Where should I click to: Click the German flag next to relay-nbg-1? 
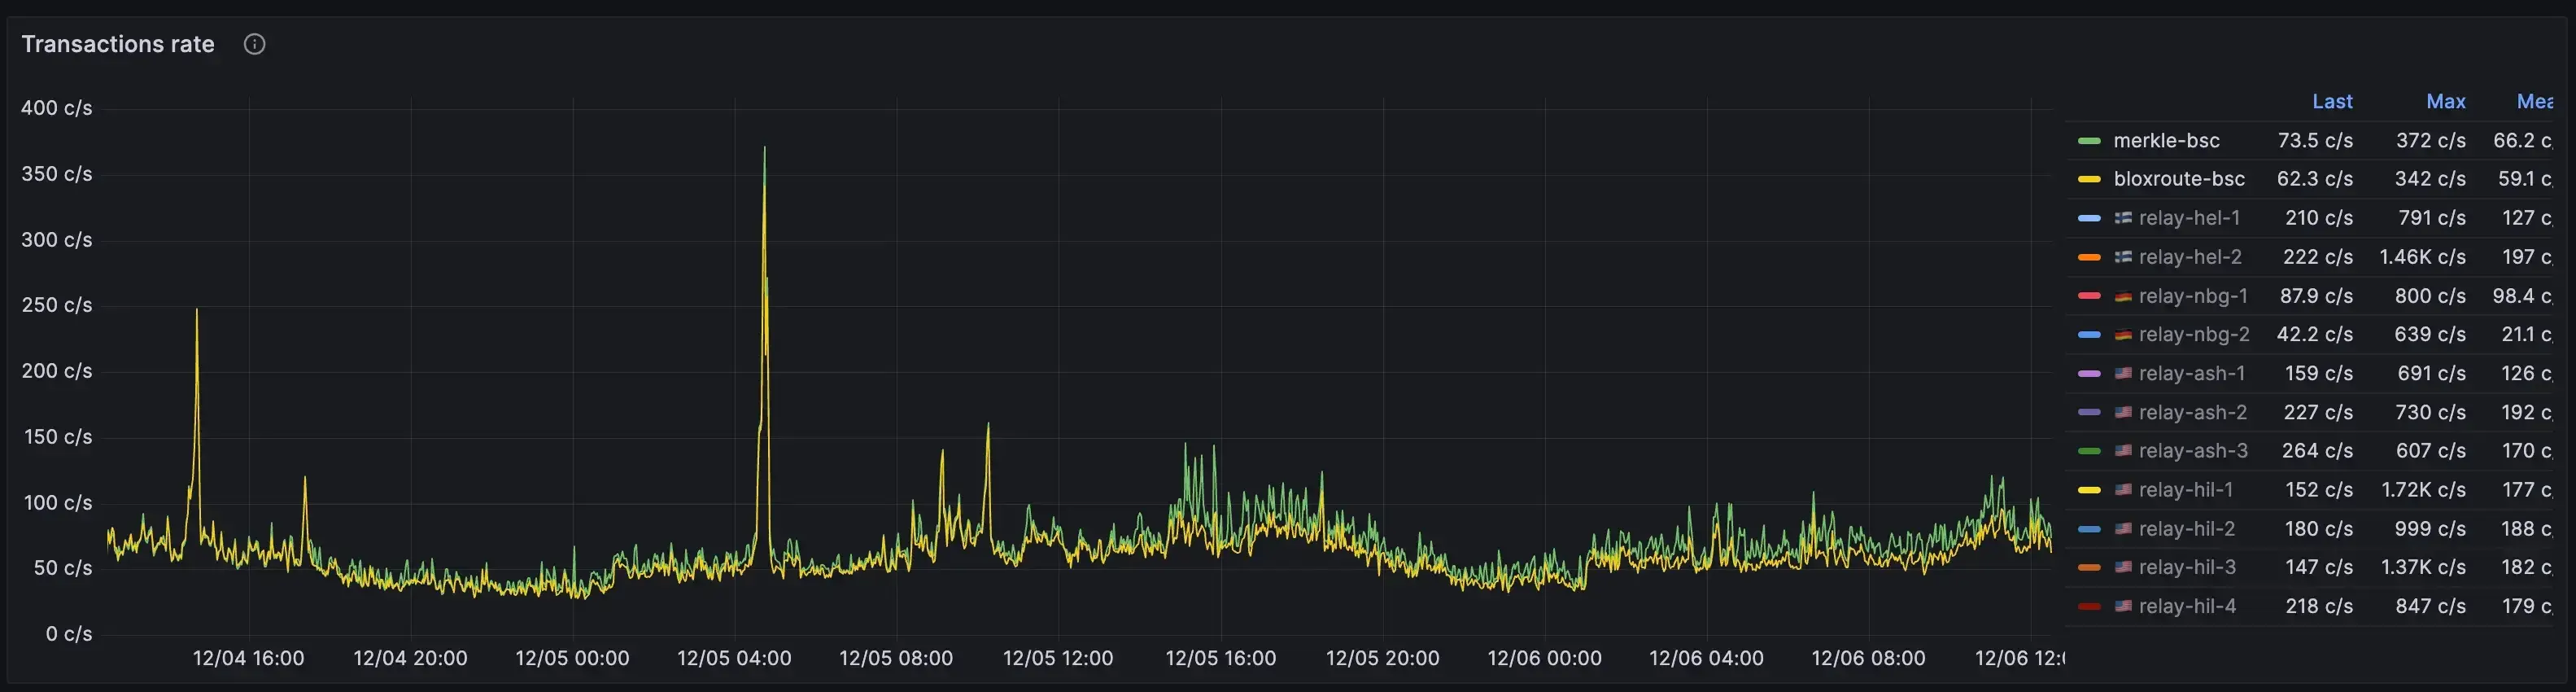click(x=2123, y=296)
